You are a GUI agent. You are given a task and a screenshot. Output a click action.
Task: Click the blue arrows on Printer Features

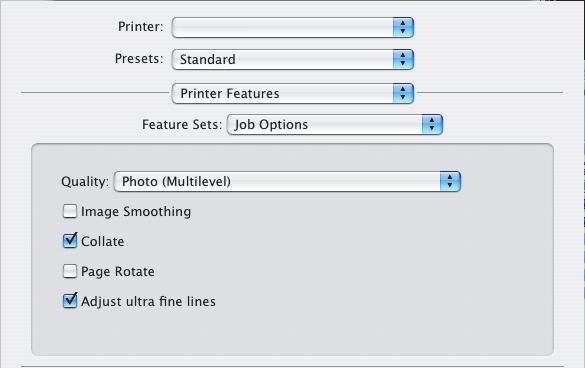(403, 93)
